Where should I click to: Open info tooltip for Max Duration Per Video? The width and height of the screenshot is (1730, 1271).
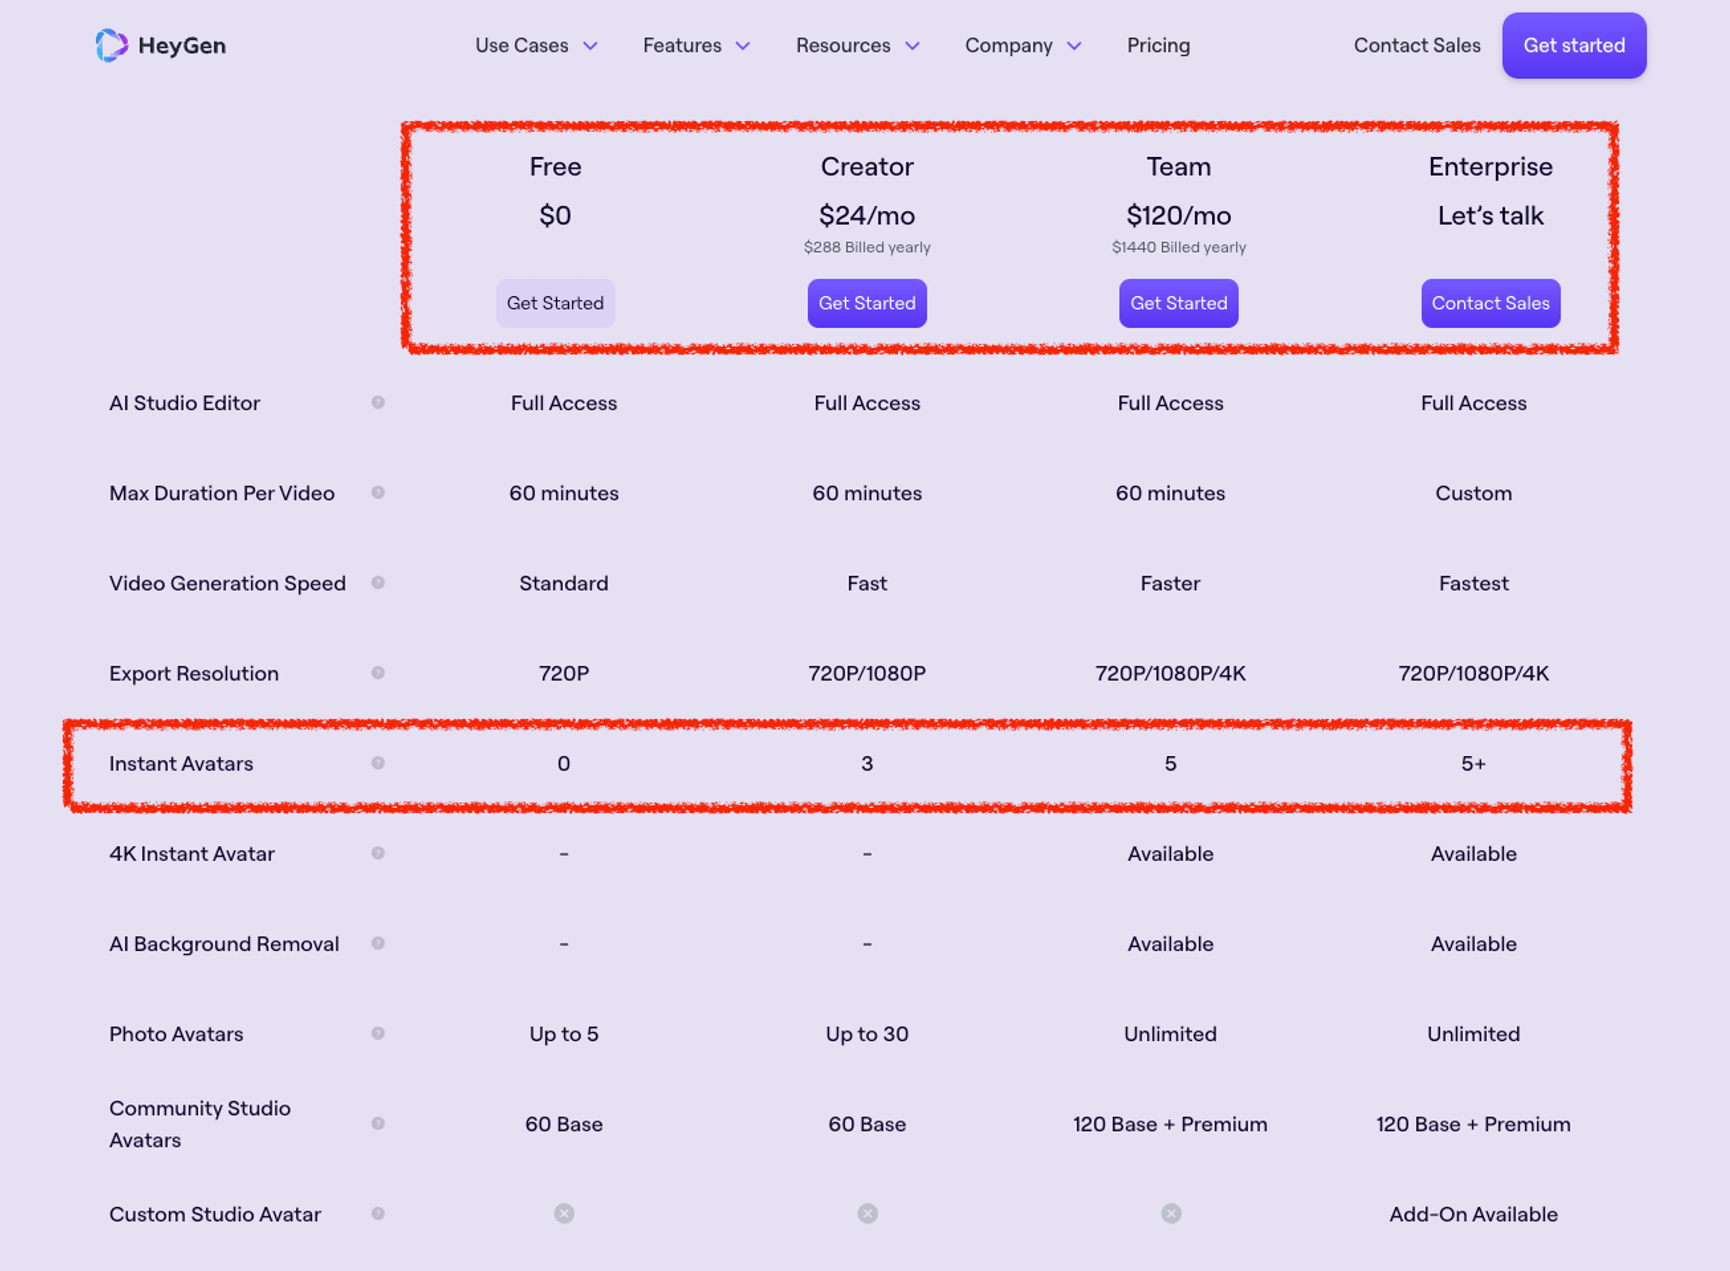(378, 492)
